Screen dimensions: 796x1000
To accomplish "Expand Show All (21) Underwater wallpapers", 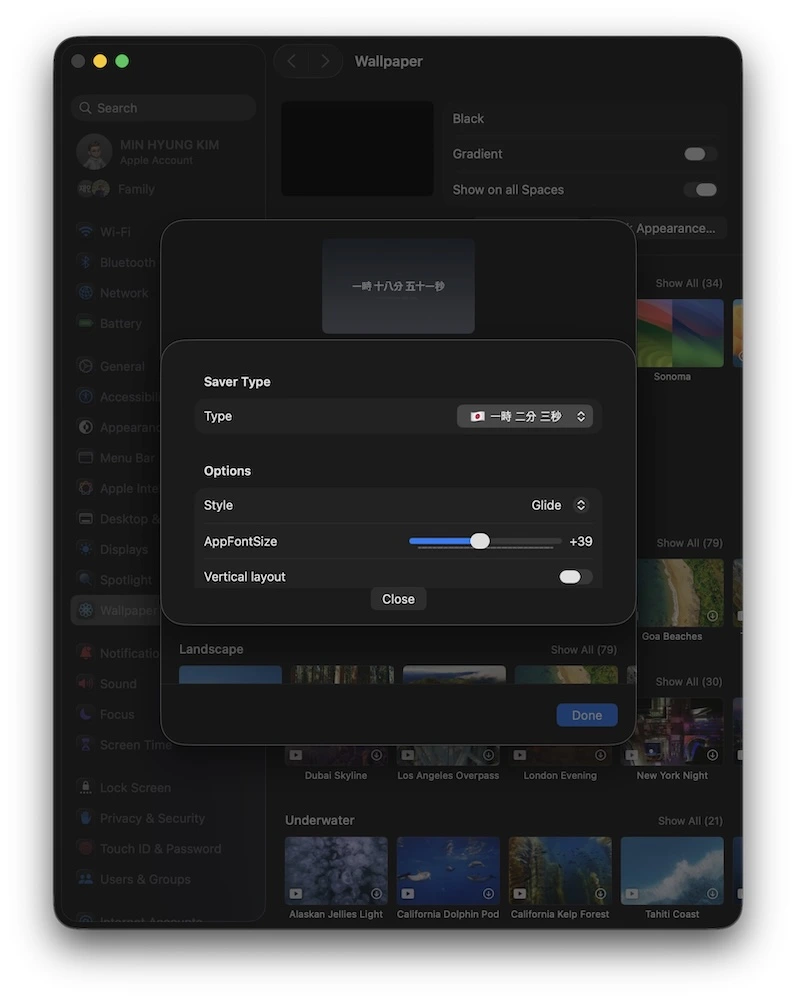I will coord(689,821).
